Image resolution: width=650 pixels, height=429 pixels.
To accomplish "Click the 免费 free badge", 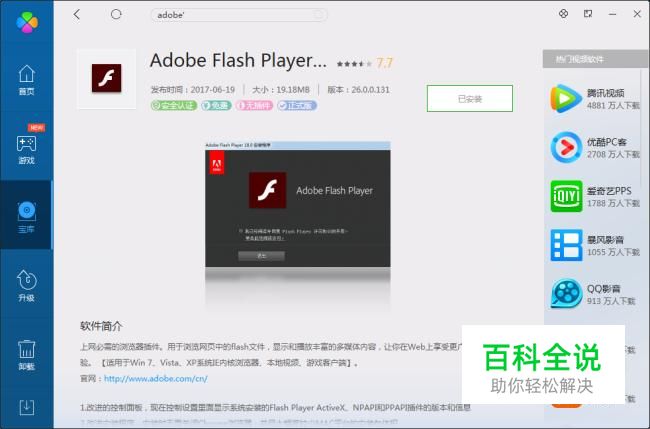I will [216, 106].
